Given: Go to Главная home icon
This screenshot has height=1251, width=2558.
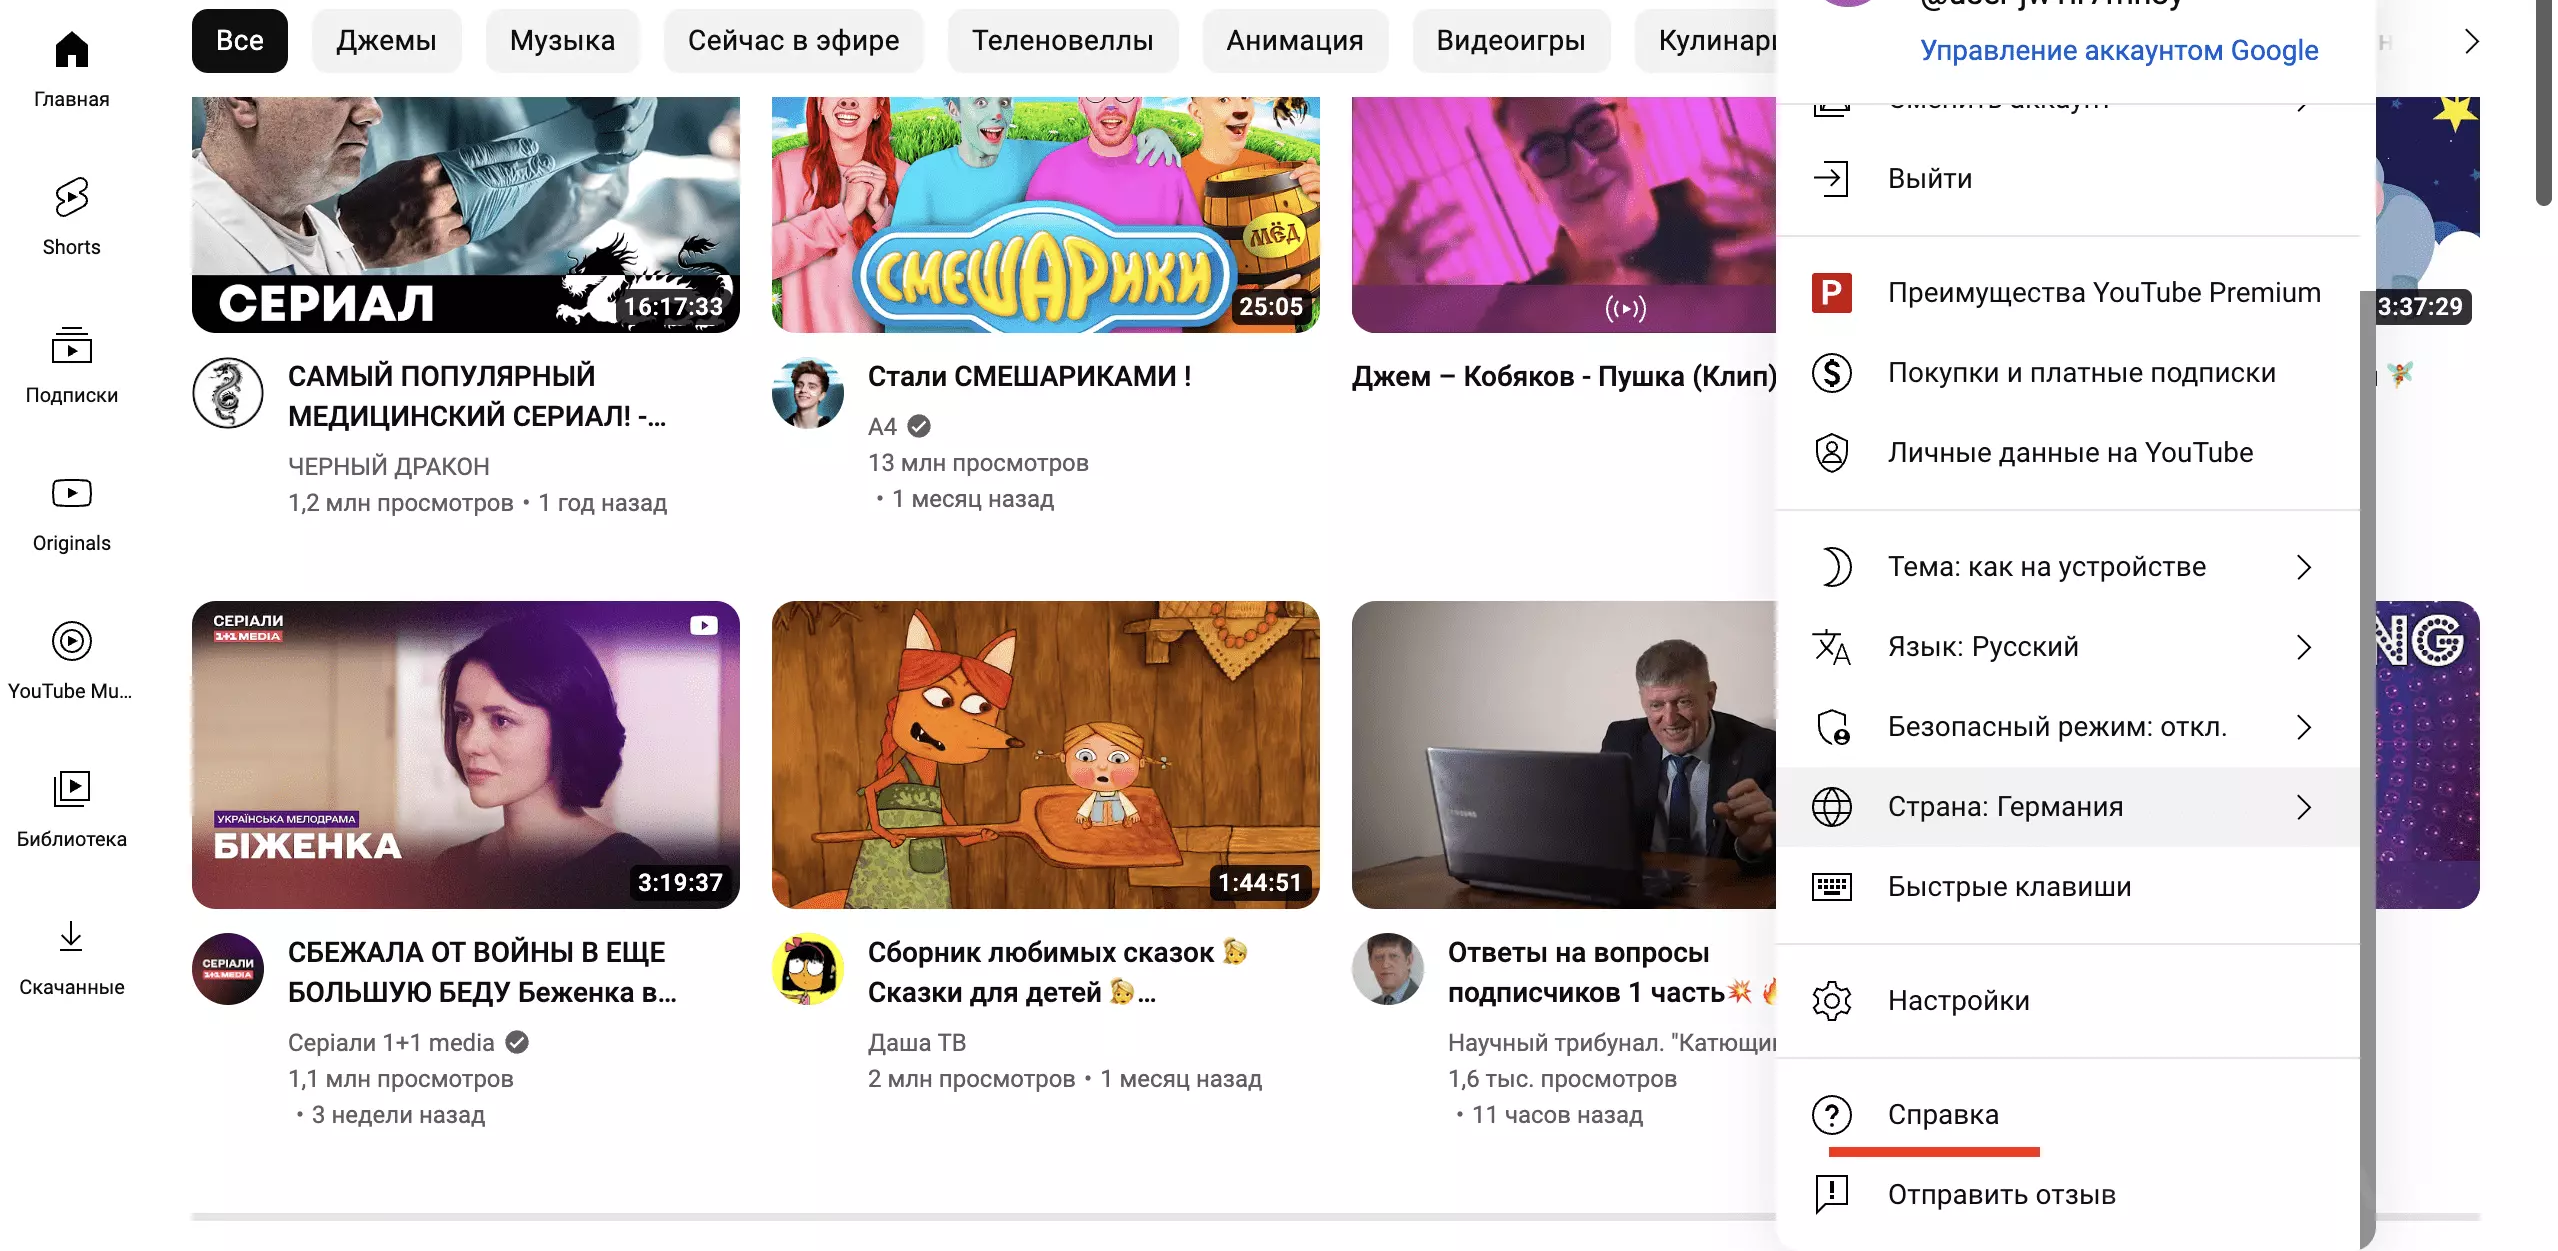Looking at the screenshot, I should pos(71,50).
